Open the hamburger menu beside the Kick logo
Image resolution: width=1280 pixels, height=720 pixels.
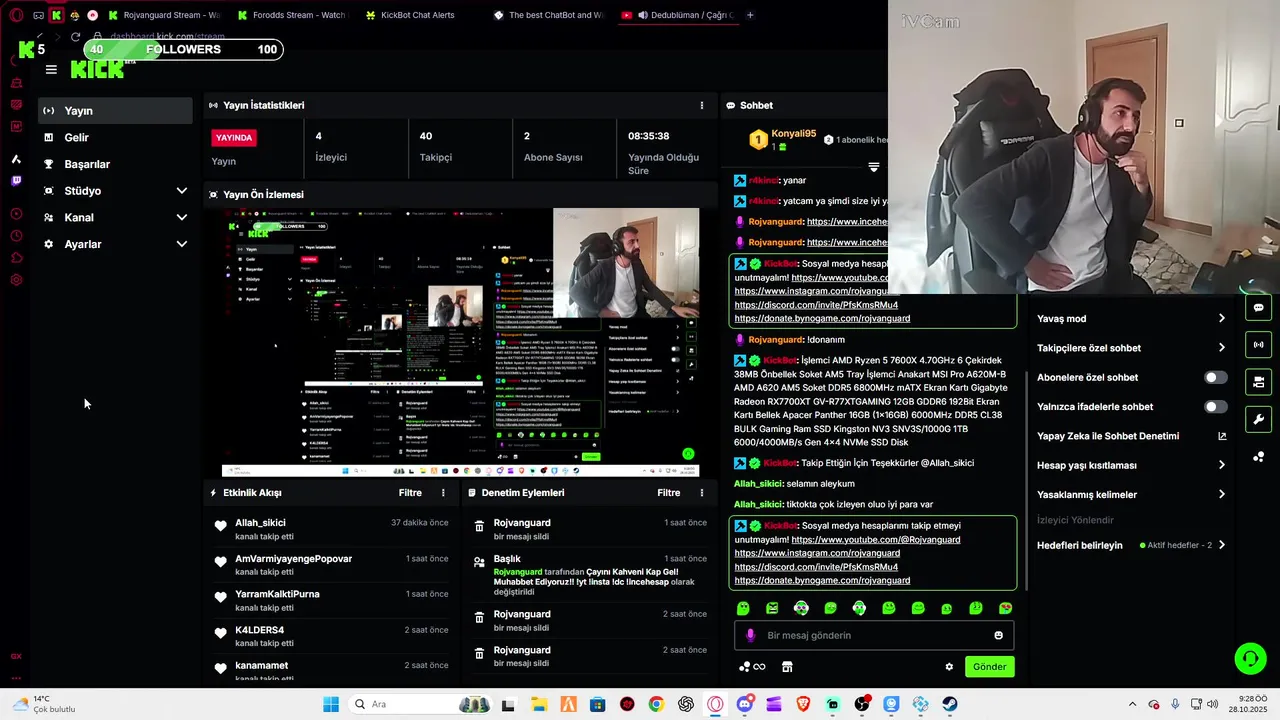tap(51, 70)
